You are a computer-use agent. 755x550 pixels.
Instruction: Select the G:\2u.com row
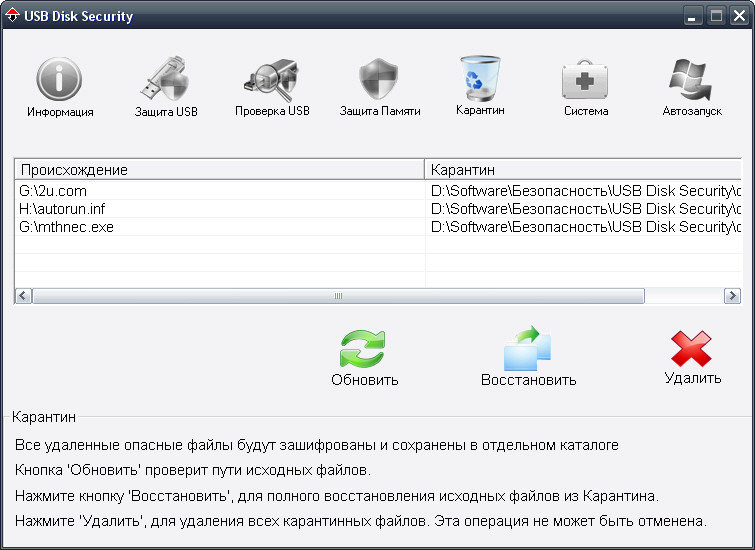click(x=378, y=191)
